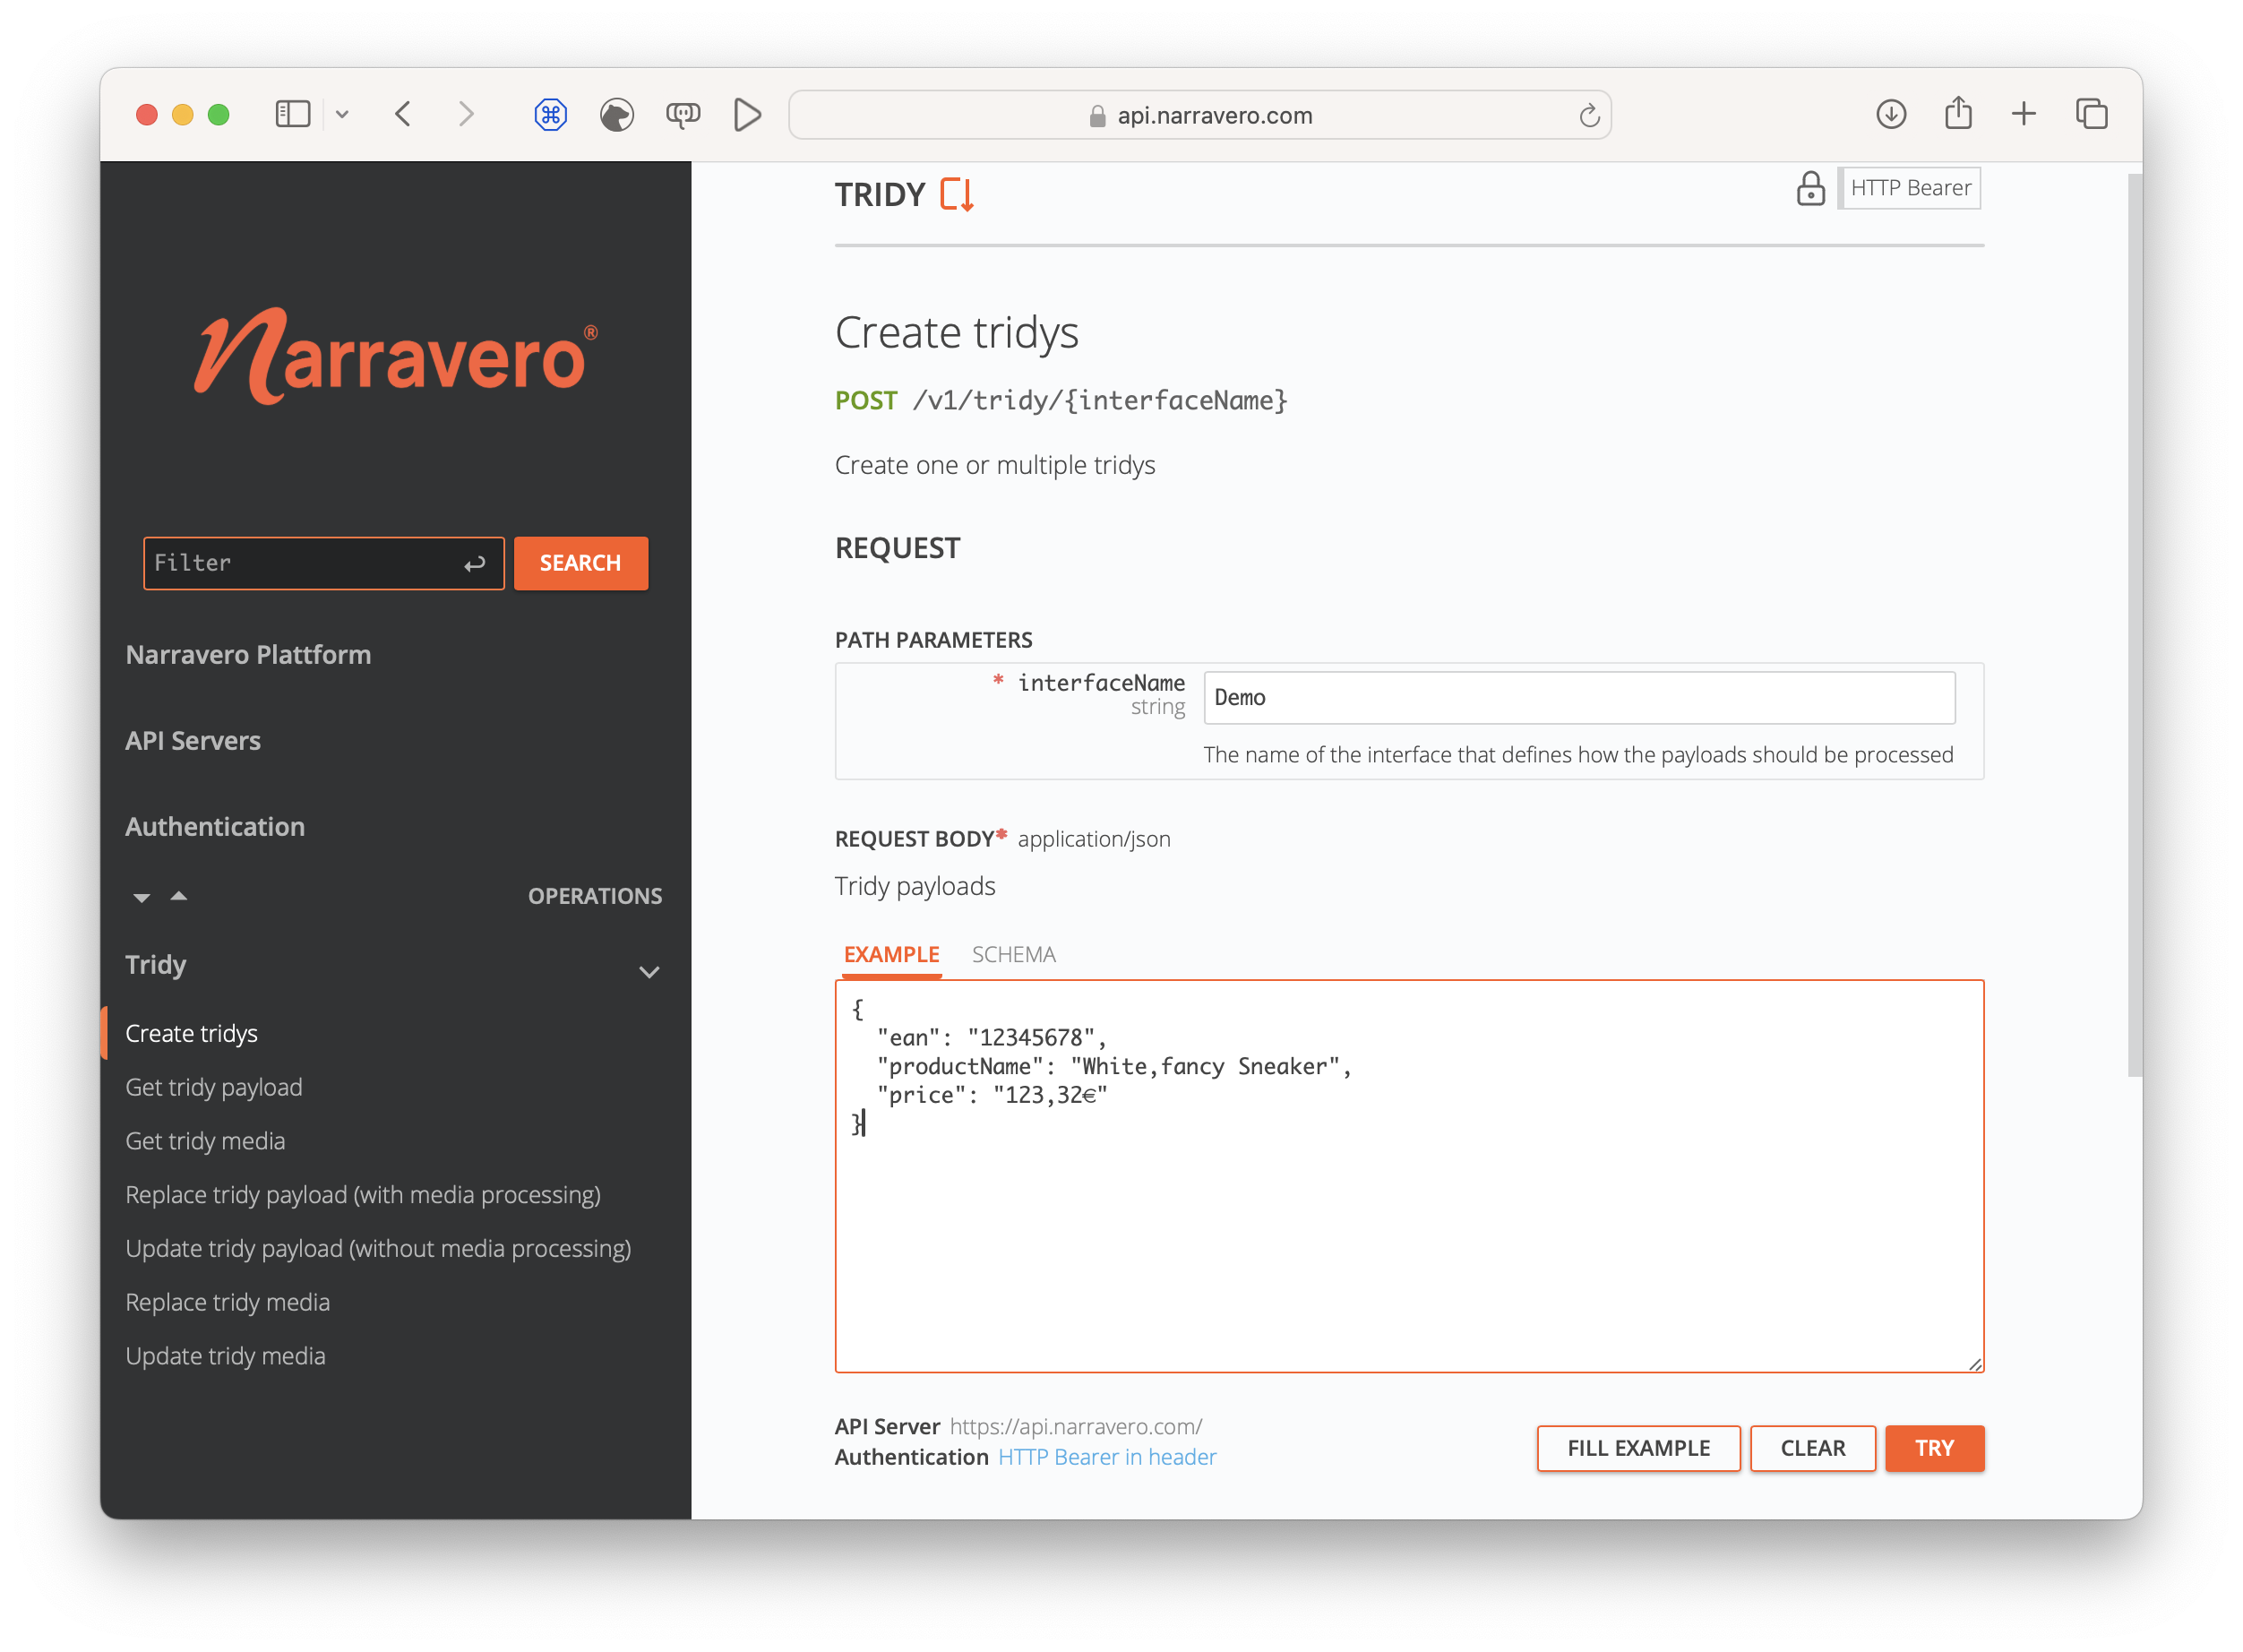2243x1652 pixels.
Task: Open the "HTTP Bearer in header" link
Action: click(x=1107, y=1457)
